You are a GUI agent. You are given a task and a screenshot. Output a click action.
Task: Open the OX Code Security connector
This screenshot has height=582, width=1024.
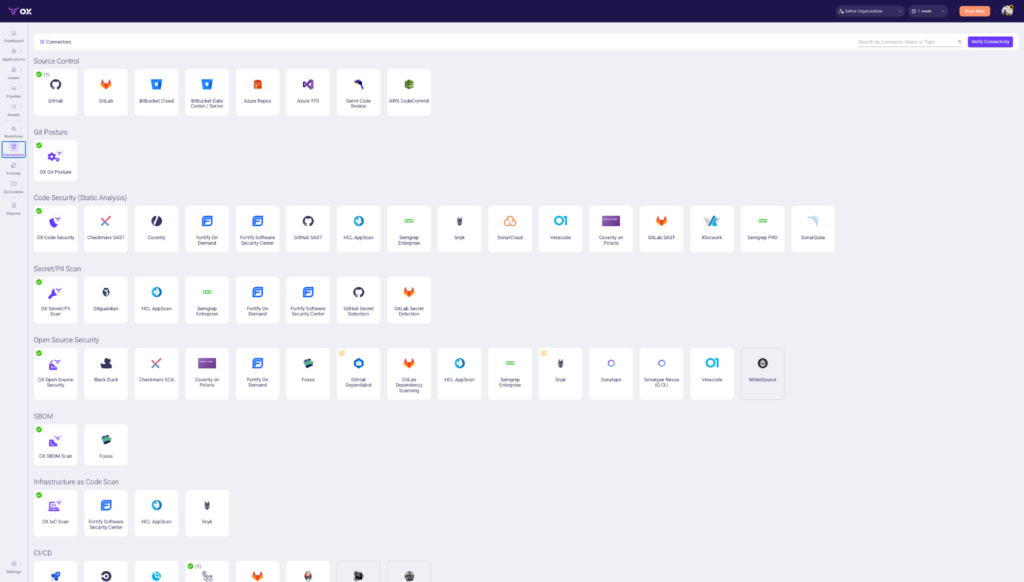(56, 229)
